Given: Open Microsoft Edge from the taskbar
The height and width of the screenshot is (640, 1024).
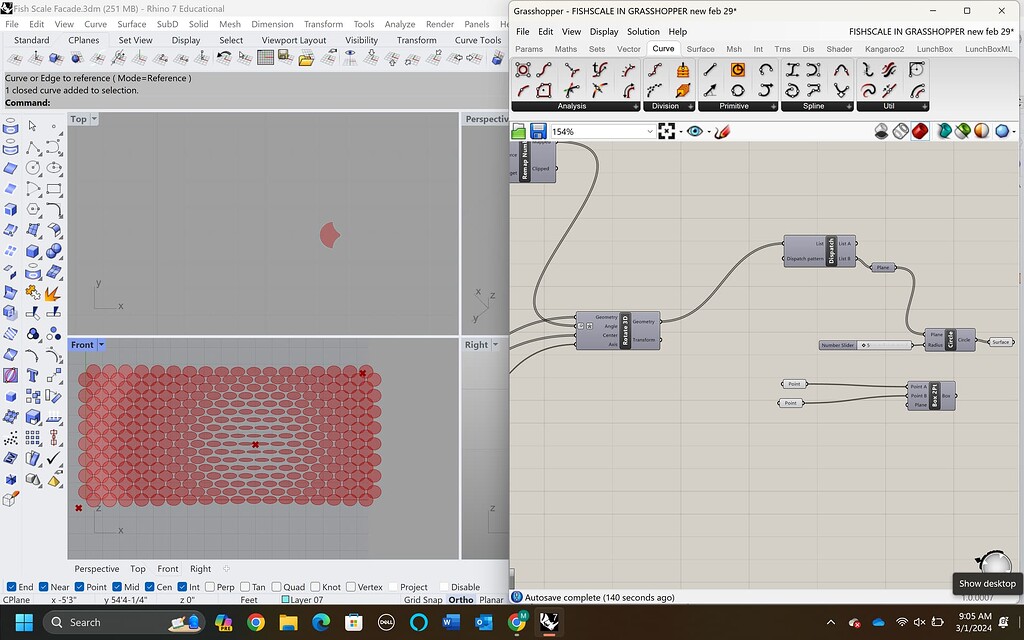Looking at the screenshot, I should (x=321, y=622).
